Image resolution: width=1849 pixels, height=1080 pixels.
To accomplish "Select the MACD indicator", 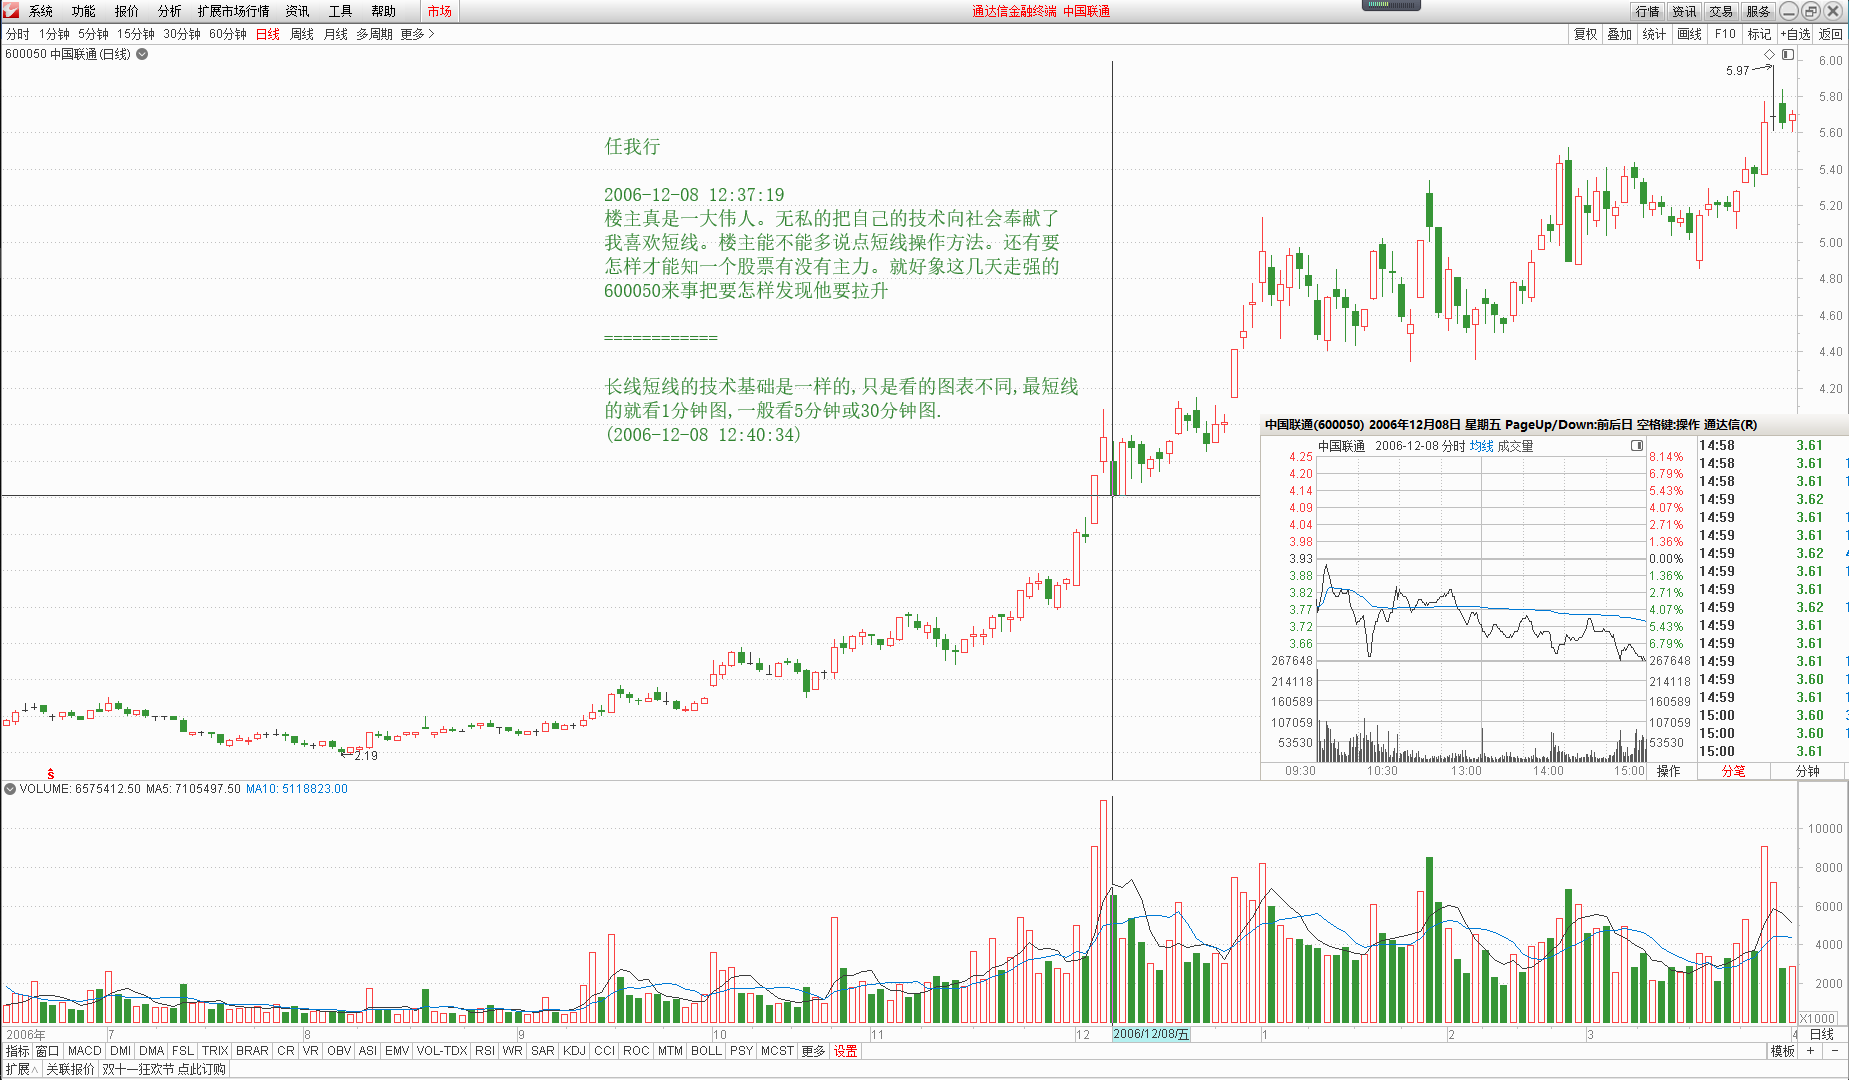I will point(85,1051).
